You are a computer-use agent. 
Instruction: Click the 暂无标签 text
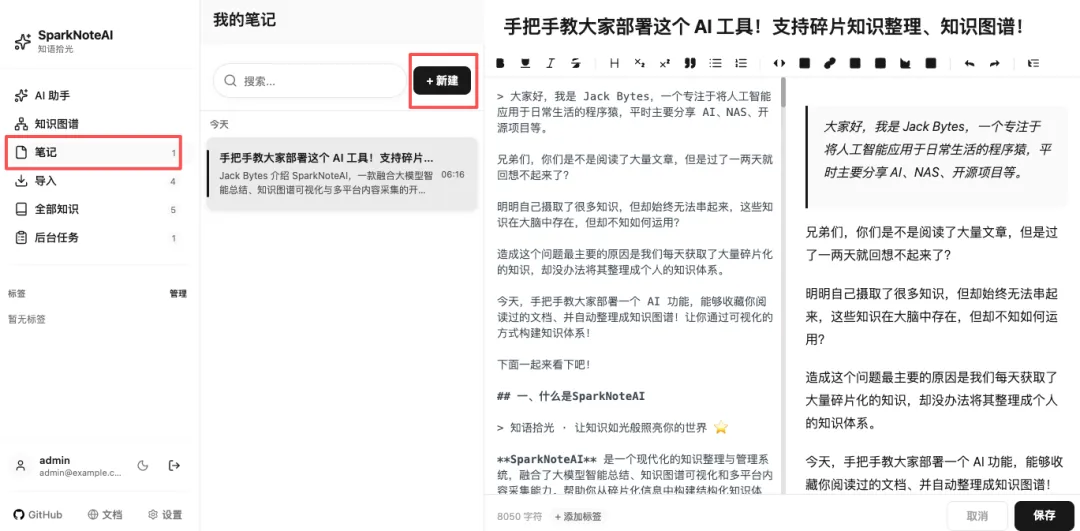26,320
